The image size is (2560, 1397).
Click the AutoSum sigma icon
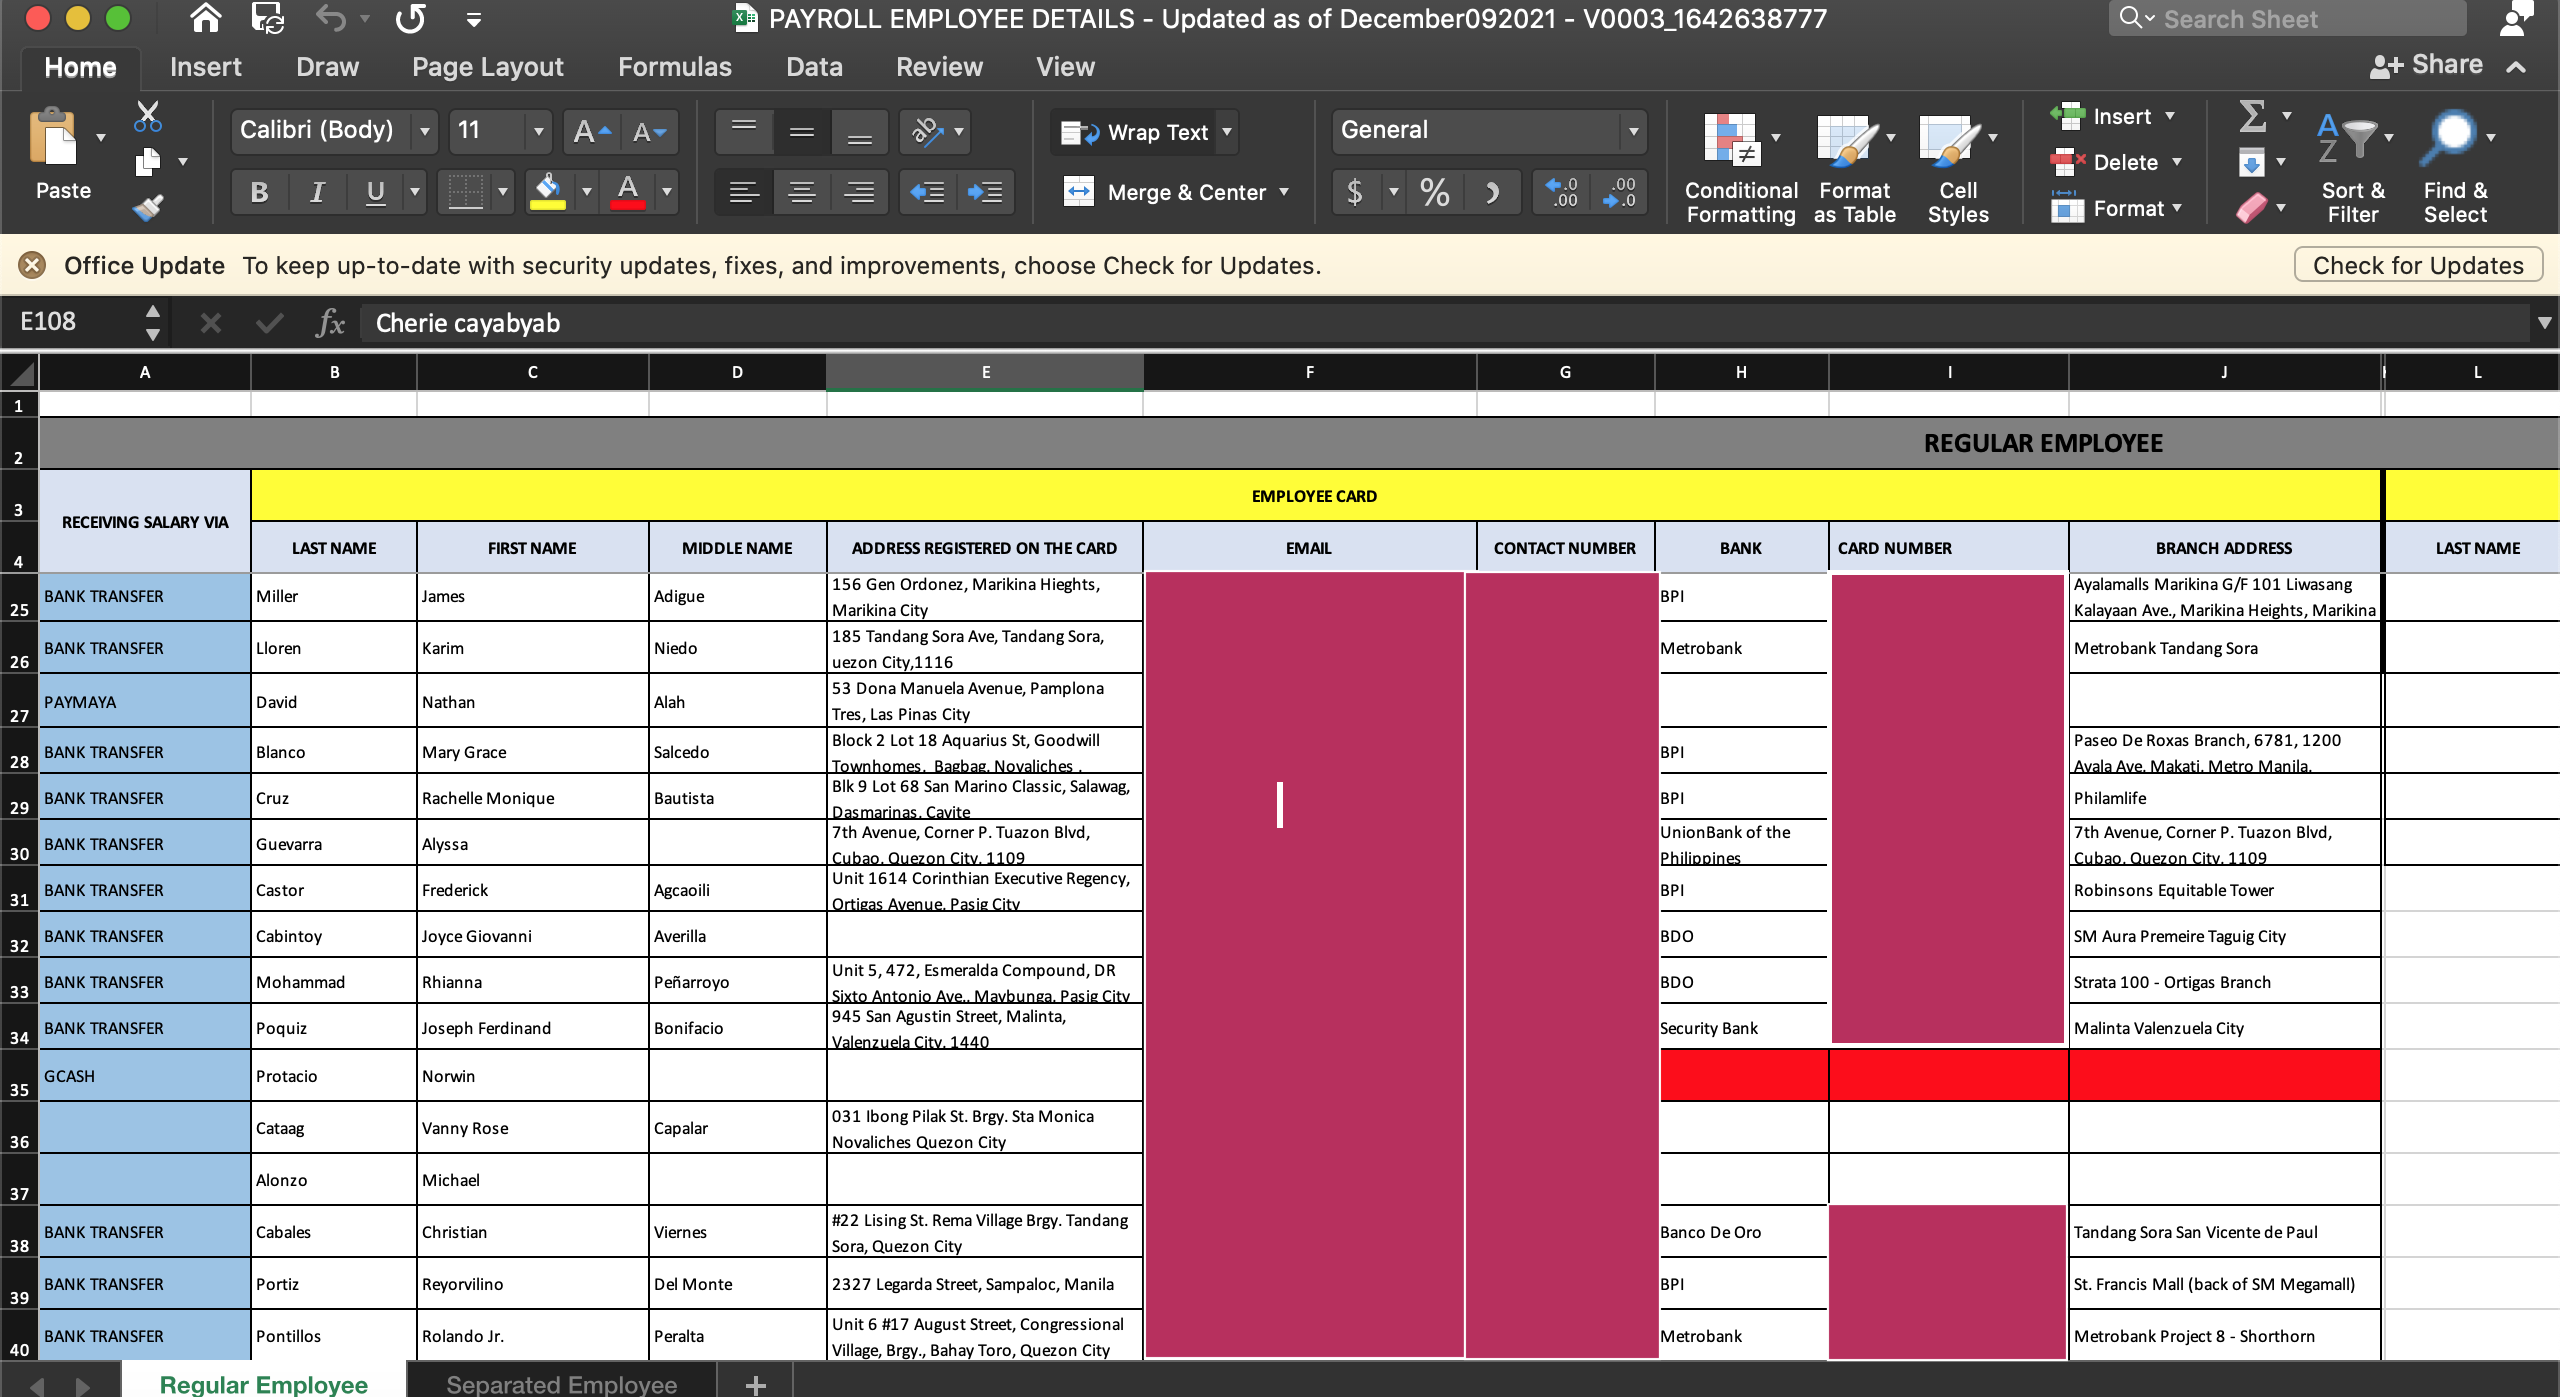click(2252, 116)
